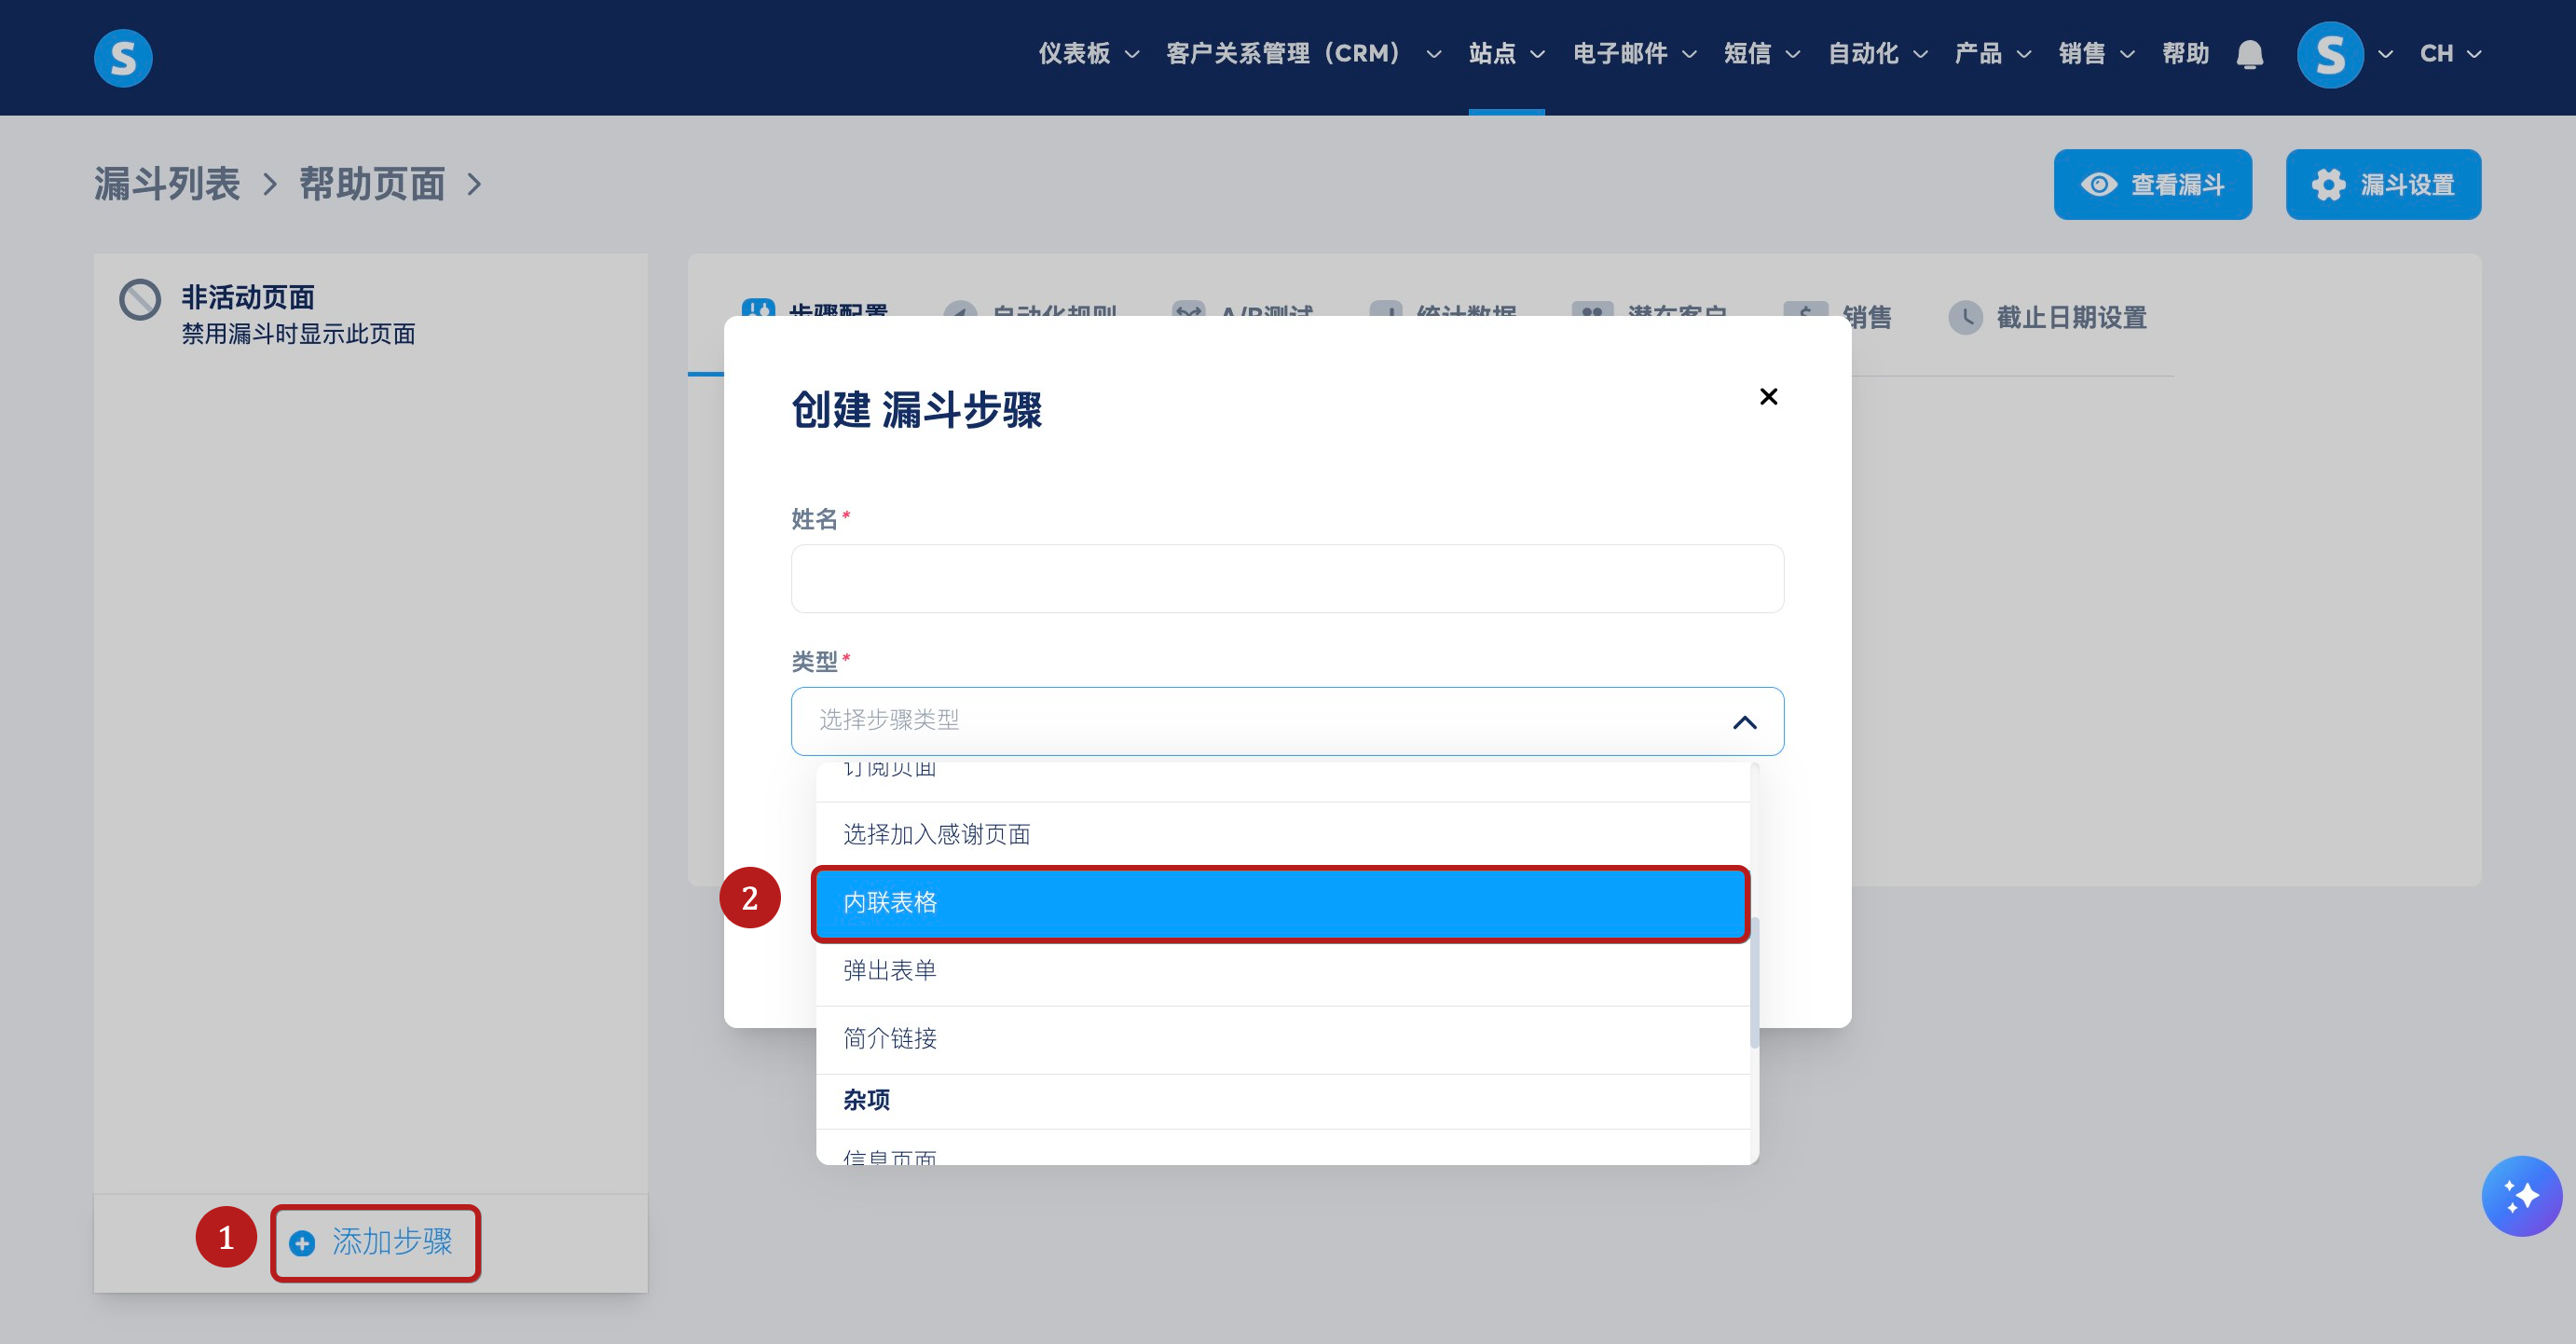
Task: Click the plus icon beside 添加步骤
Action: pos(302,1242)
